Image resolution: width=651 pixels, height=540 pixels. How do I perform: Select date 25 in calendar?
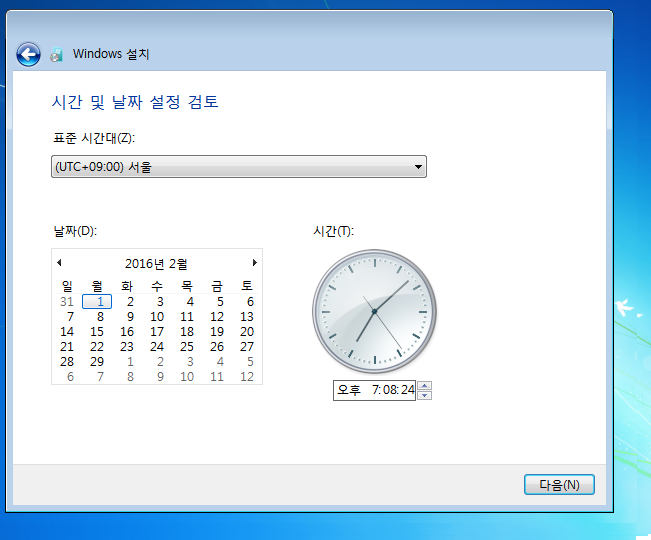[x=187, y=347]
